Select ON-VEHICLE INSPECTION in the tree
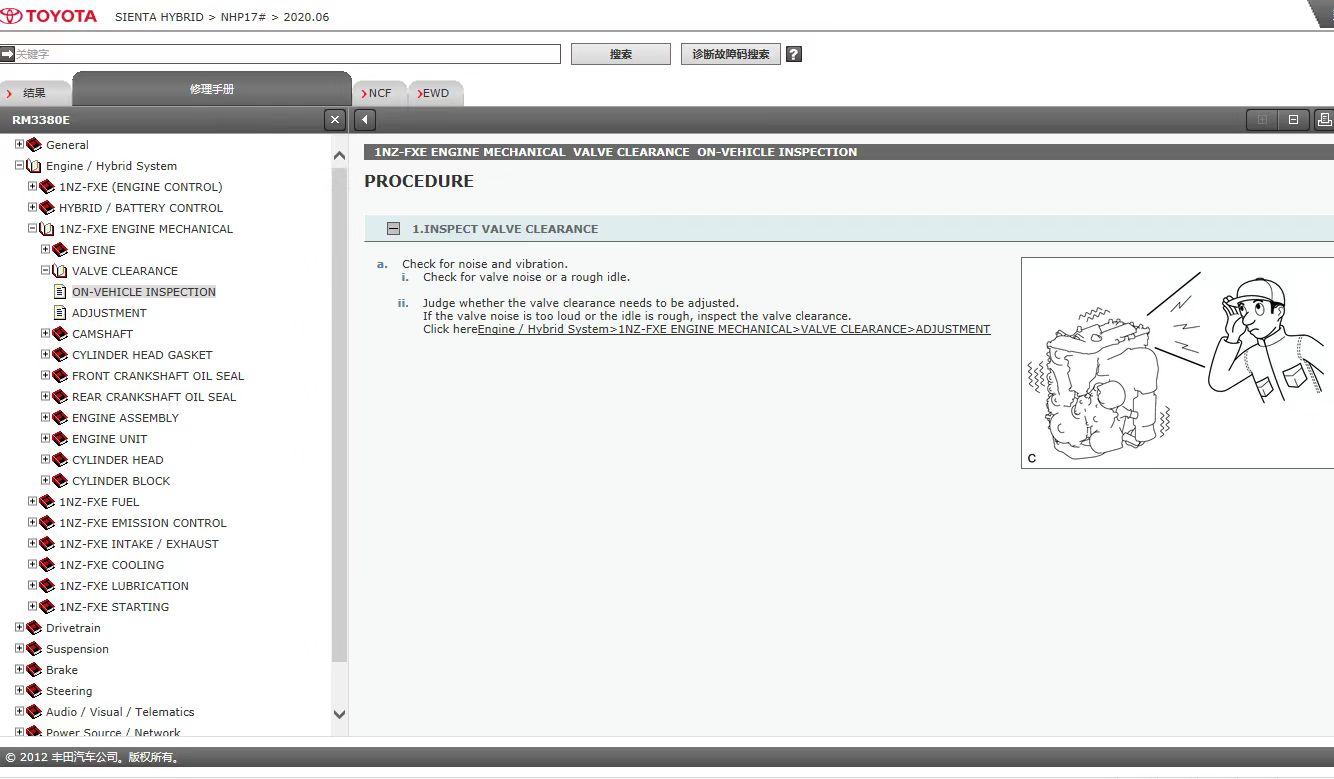 (144, 292)
